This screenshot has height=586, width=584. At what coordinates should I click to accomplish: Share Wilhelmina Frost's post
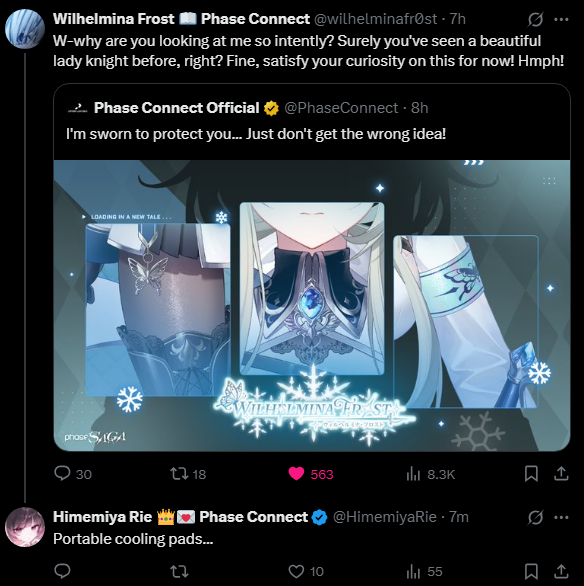561,474
